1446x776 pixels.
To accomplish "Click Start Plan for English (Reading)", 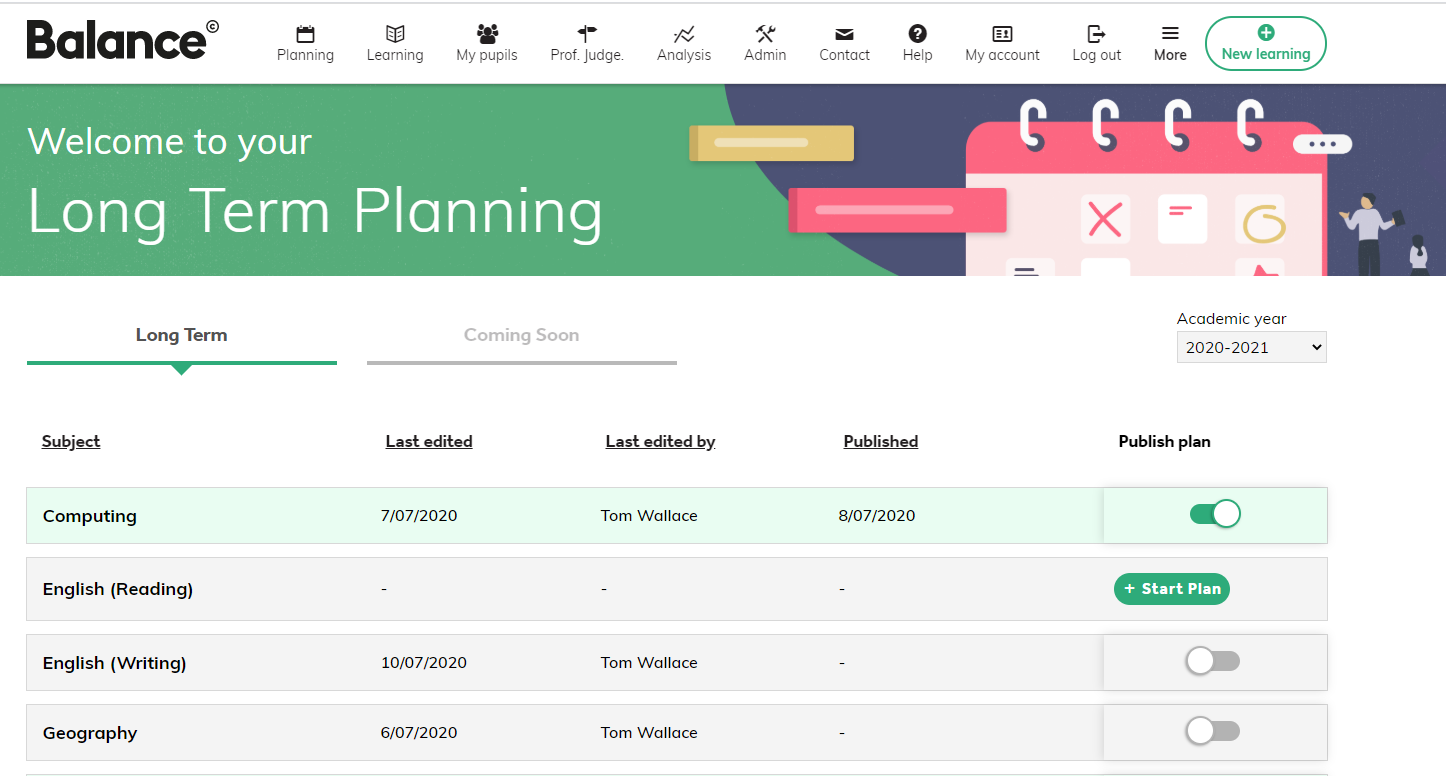I will pos(1172,589).
